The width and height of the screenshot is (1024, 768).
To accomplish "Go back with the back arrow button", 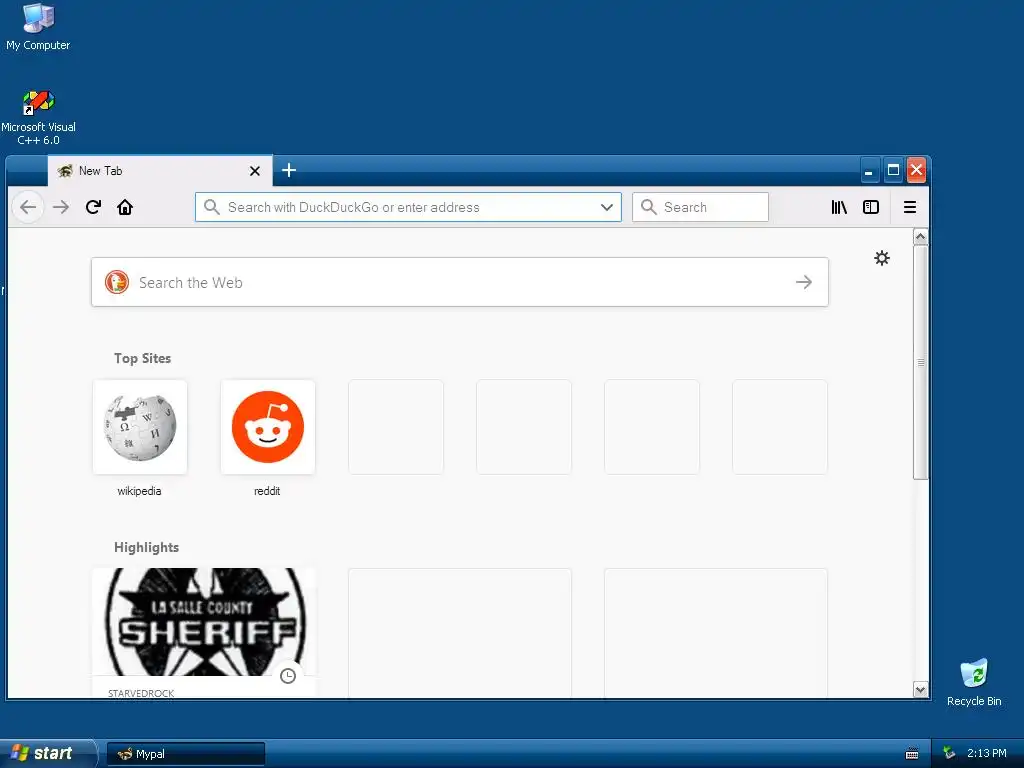I will point(28,207).
